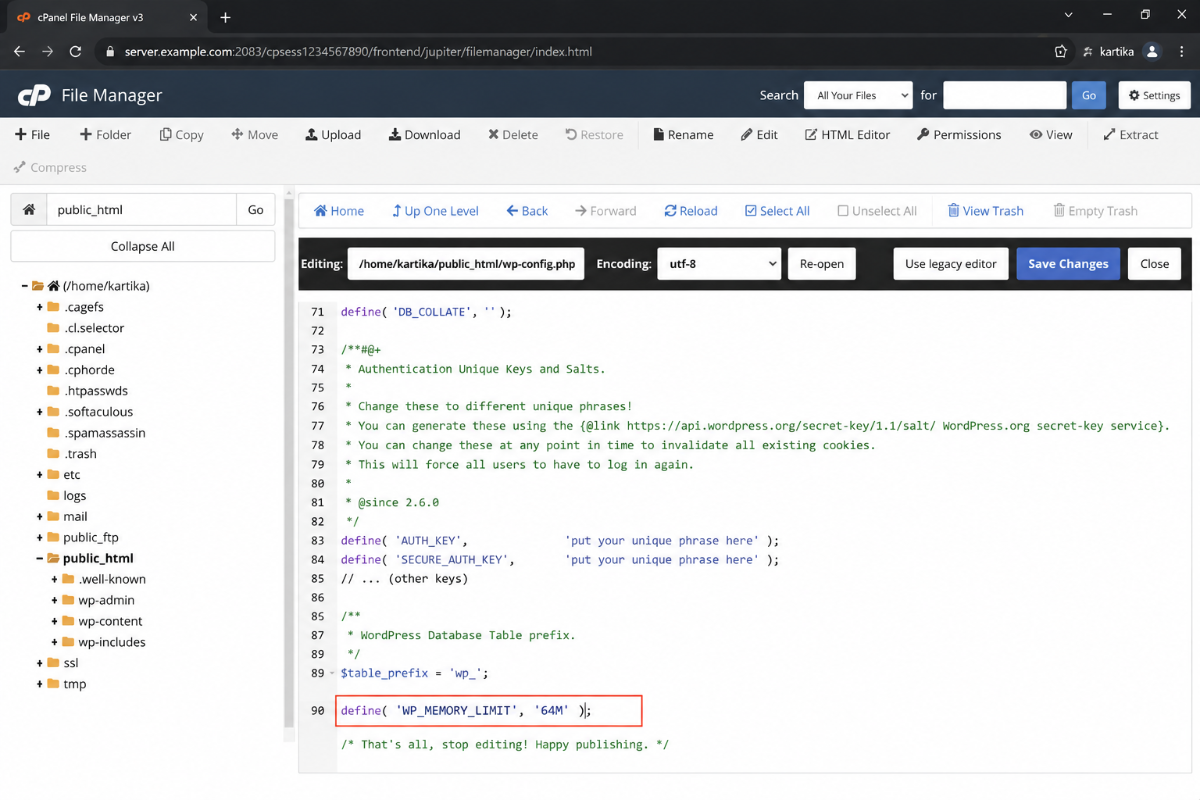Click Select All
Screen dimensions: 1200x800
777,211
